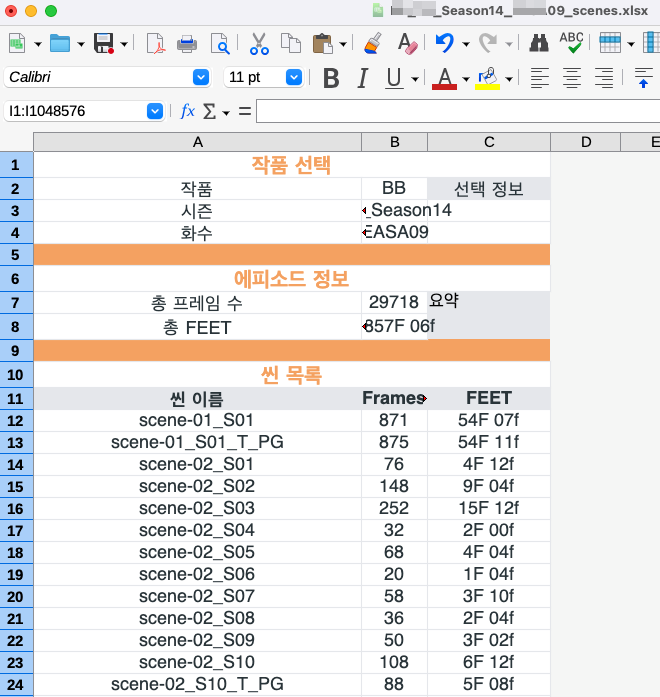Screen dimensions: 660x697
Task: Select column A header
Action: coord(198,142)
